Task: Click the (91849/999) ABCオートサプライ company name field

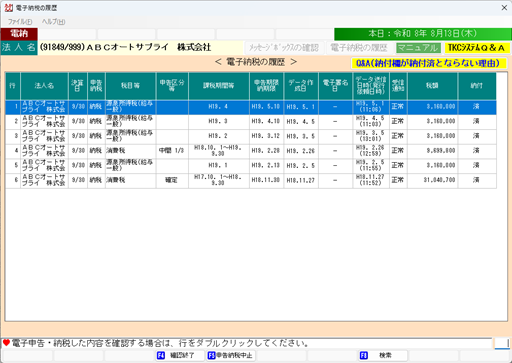Action: (x=141, y=47)
